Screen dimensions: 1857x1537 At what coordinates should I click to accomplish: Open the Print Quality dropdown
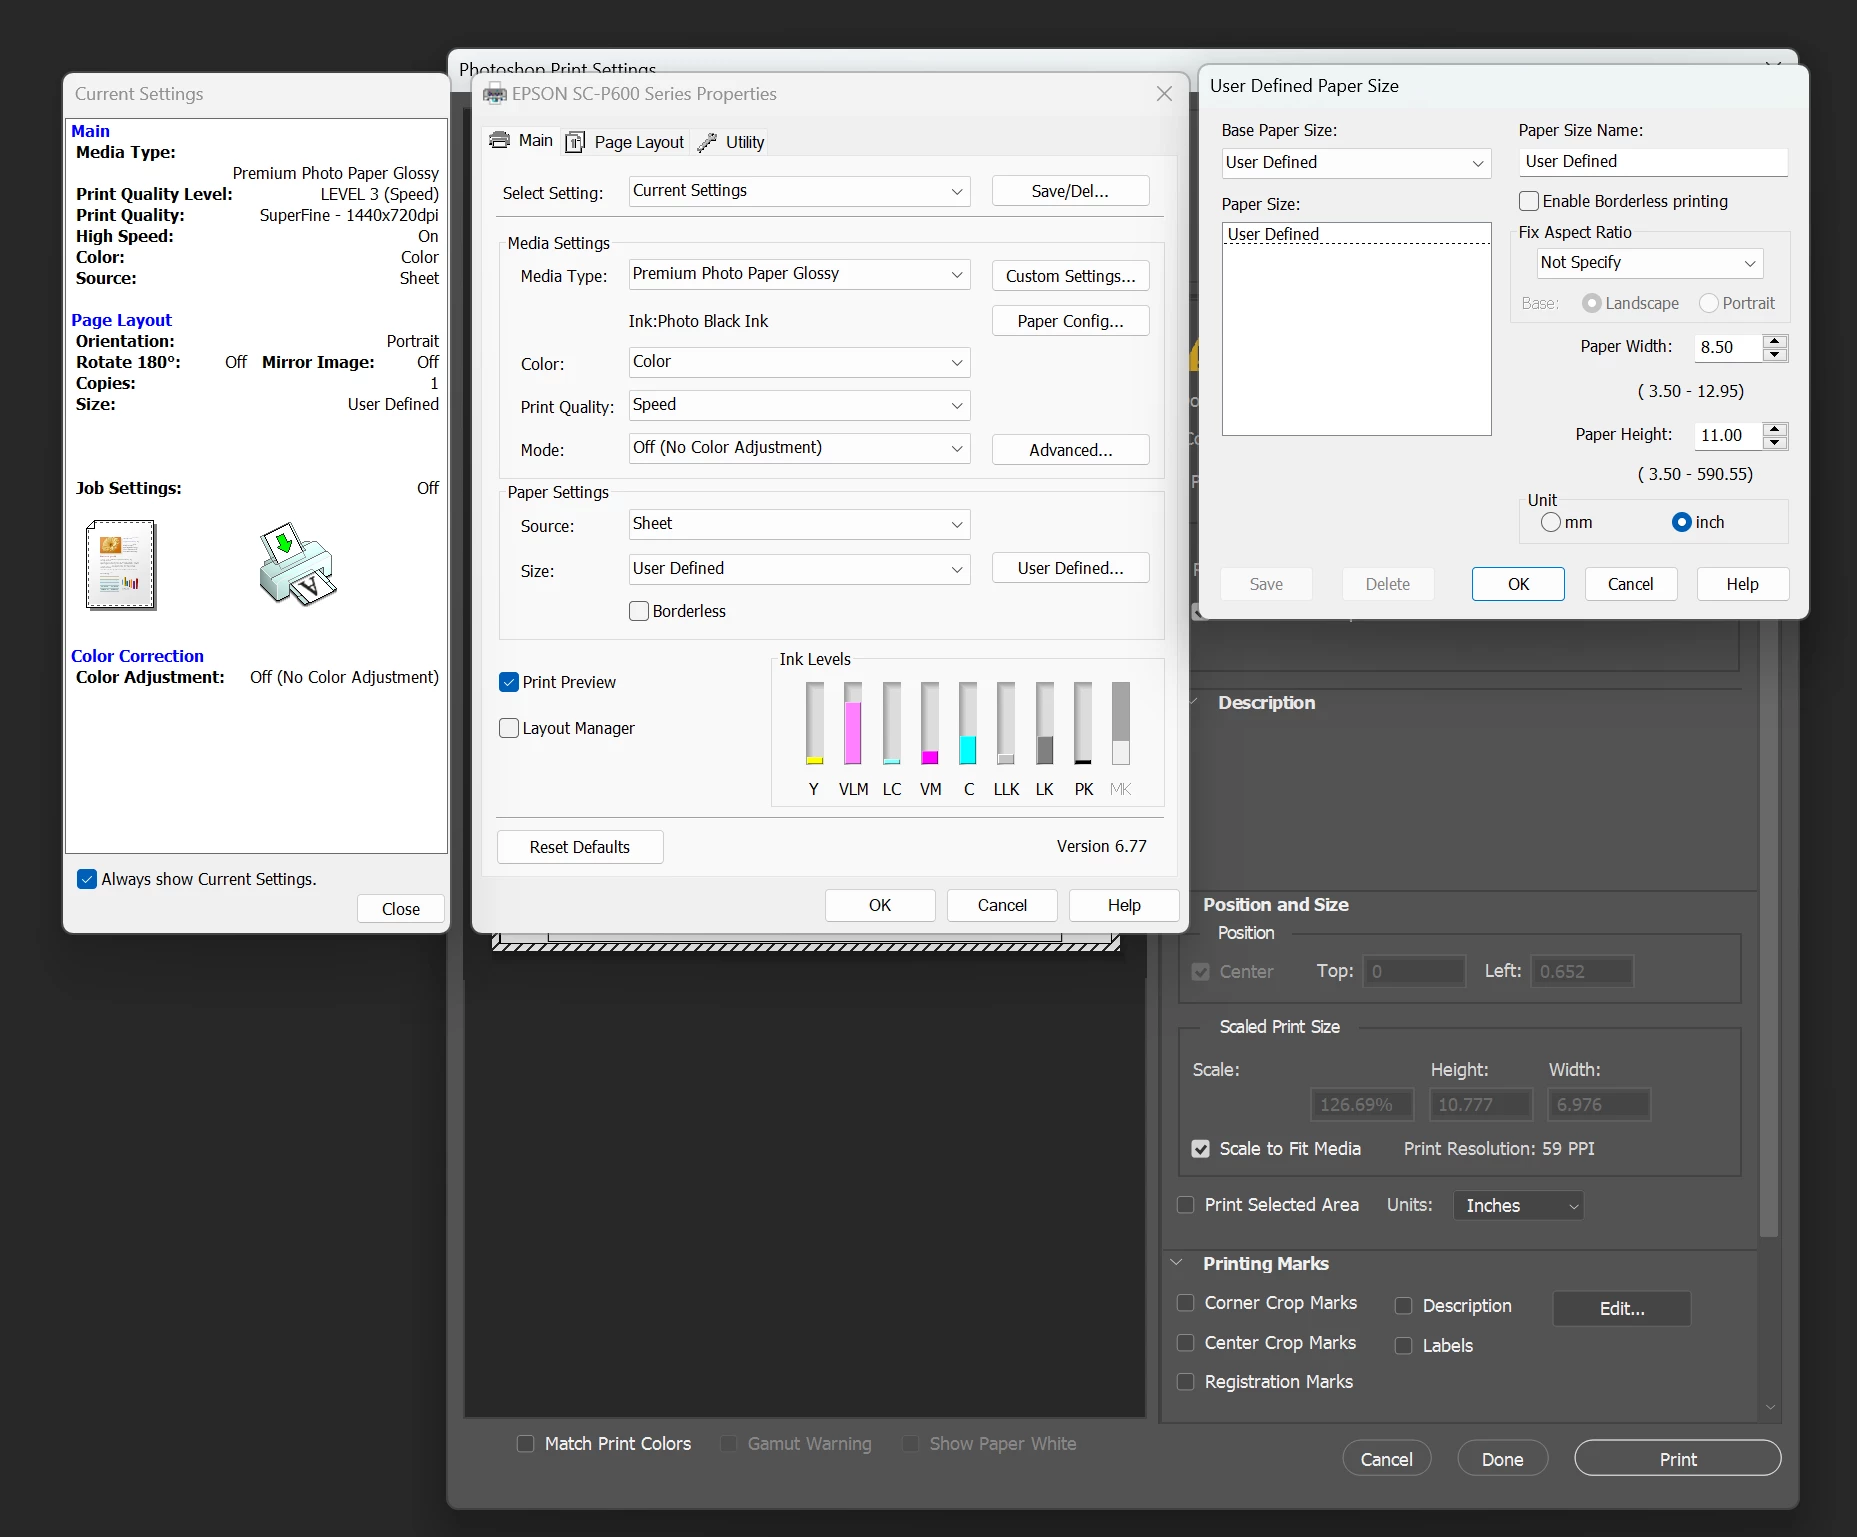799,405
